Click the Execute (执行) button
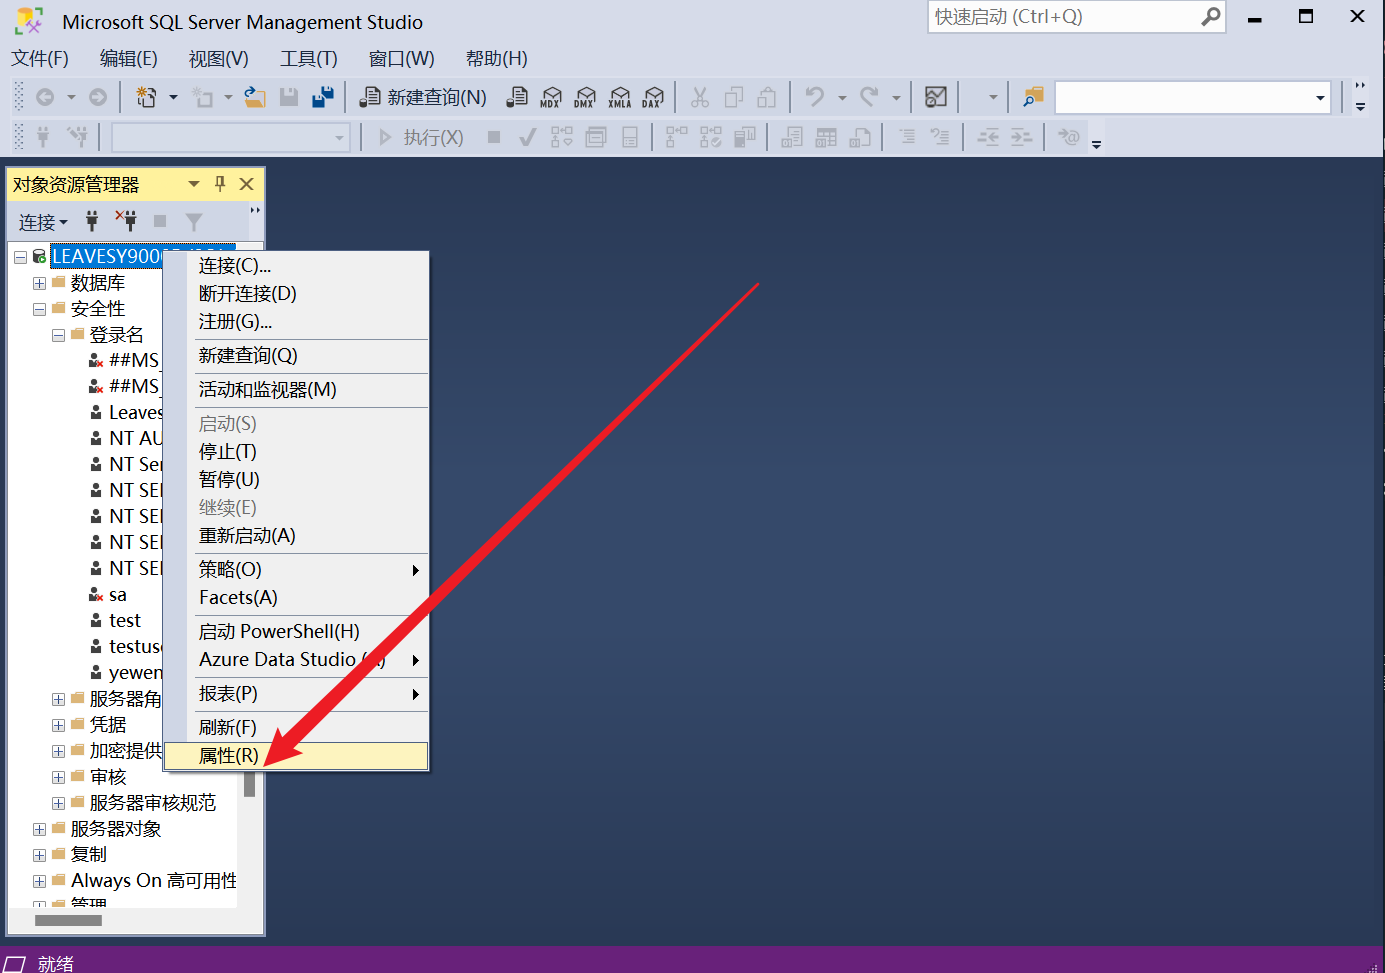 [x=421, y=137]
